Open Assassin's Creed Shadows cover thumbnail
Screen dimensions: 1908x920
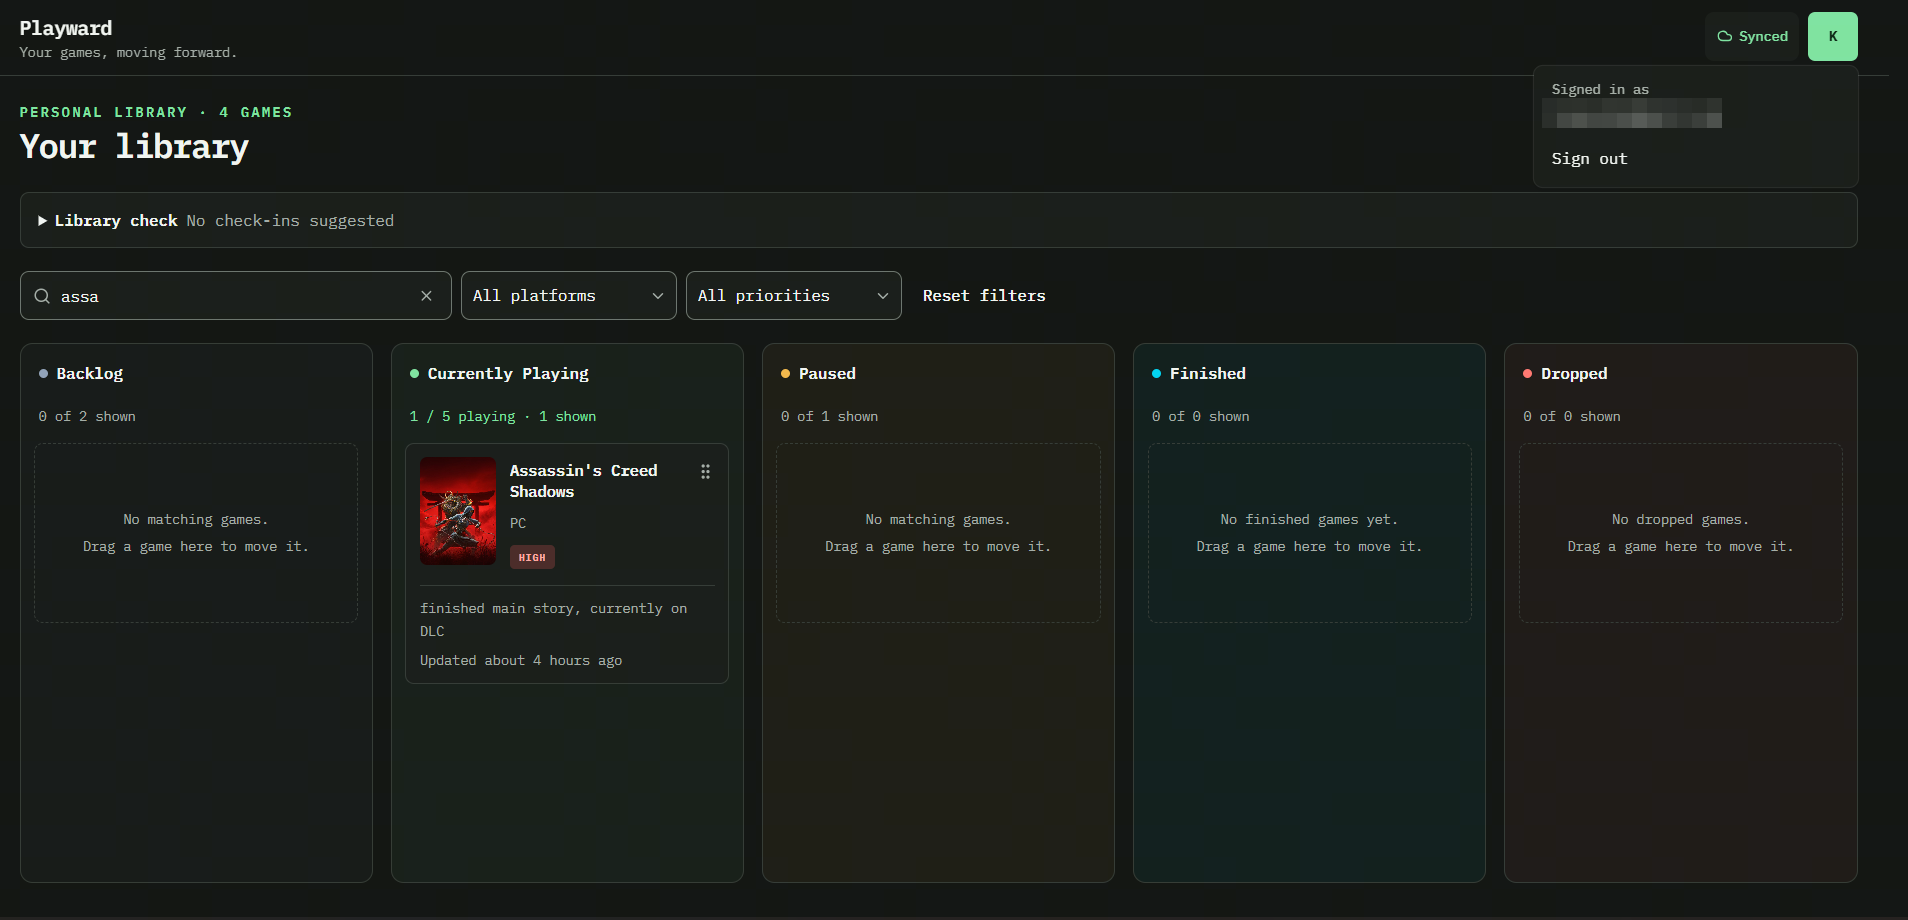pos(458,511)
